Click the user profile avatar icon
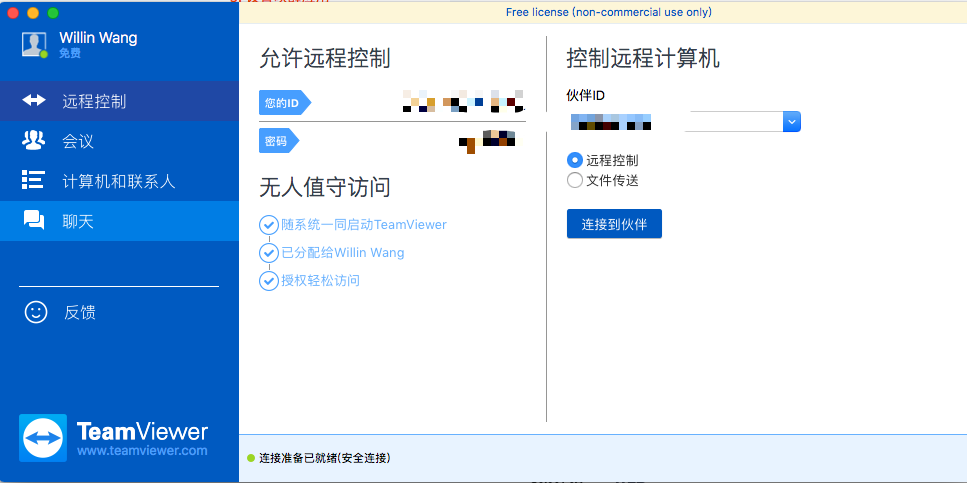 tap(35, 44)
